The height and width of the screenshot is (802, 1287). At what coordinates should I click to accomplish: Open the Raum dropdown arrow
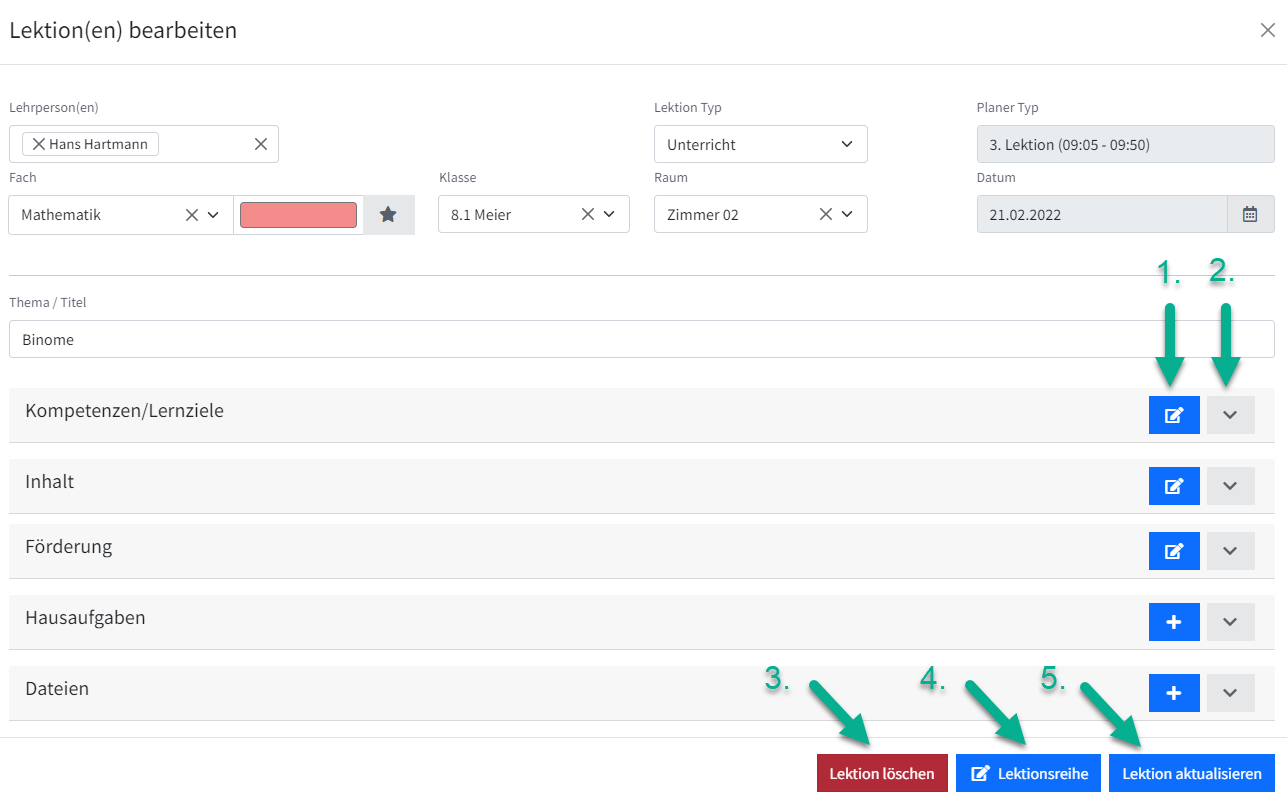(x=847, y=214)
